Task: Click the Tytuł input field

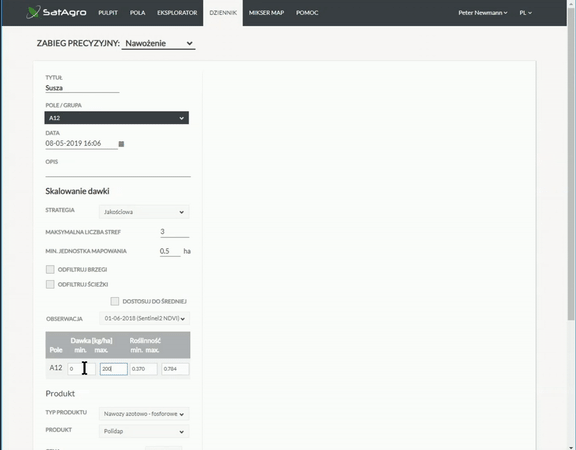Action: click(82, 88)
